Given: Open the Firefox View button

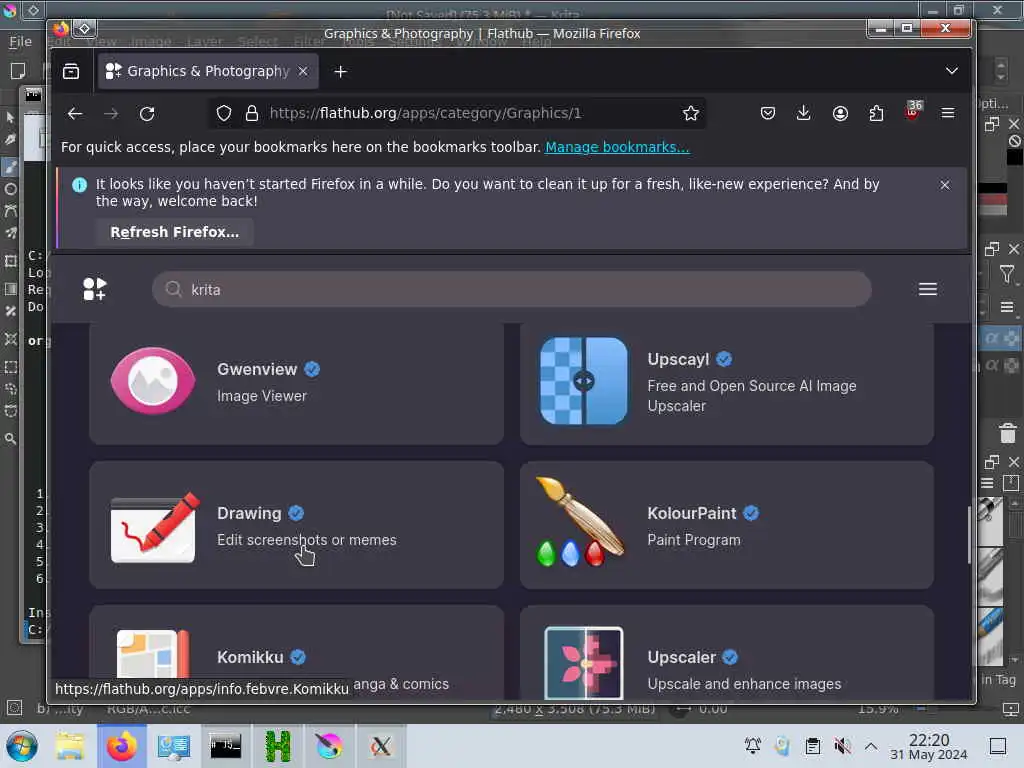Looking at the screenshot, I should 71,71.
